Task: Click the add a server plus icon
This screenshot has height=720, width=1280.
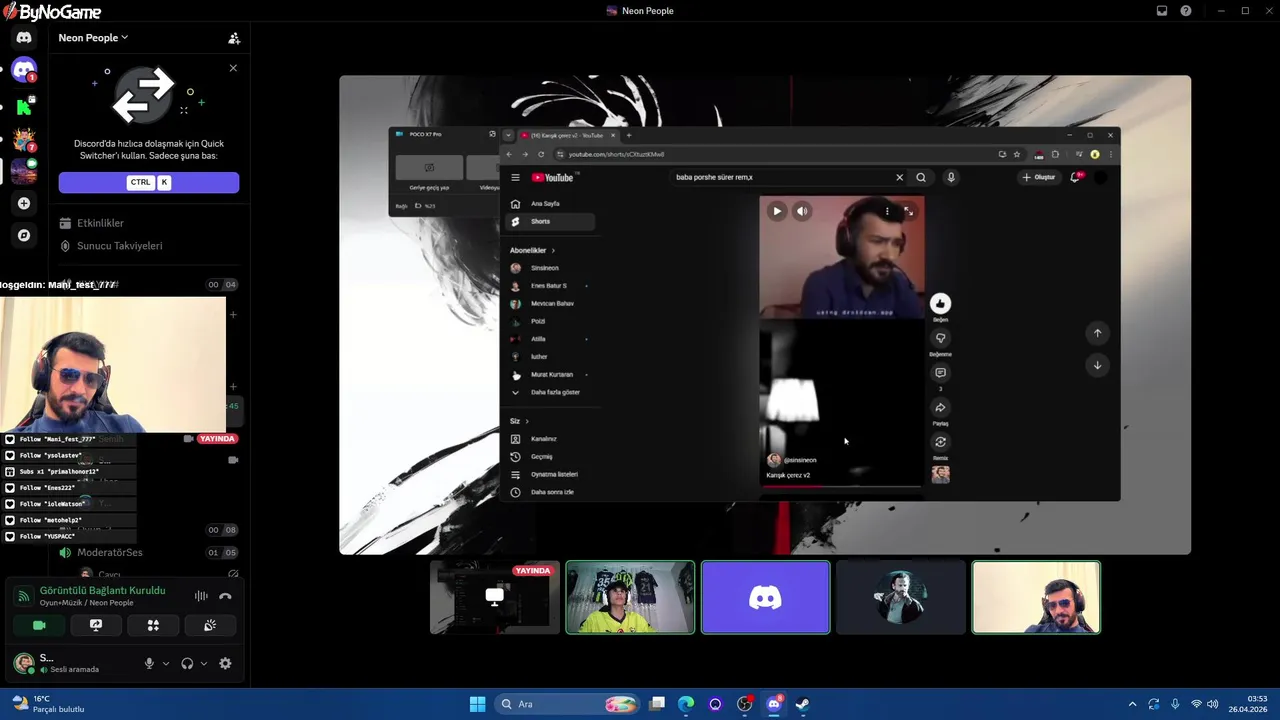Action: [x=24, y=203]
